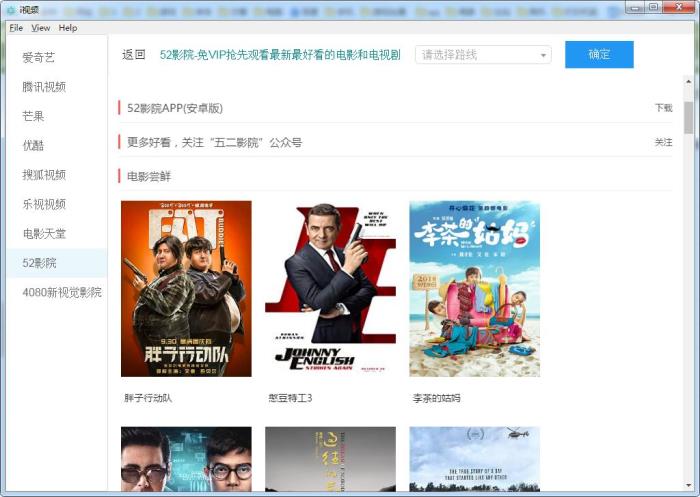
Task: Open the 52影院 site title link
Action: [280, 55]
